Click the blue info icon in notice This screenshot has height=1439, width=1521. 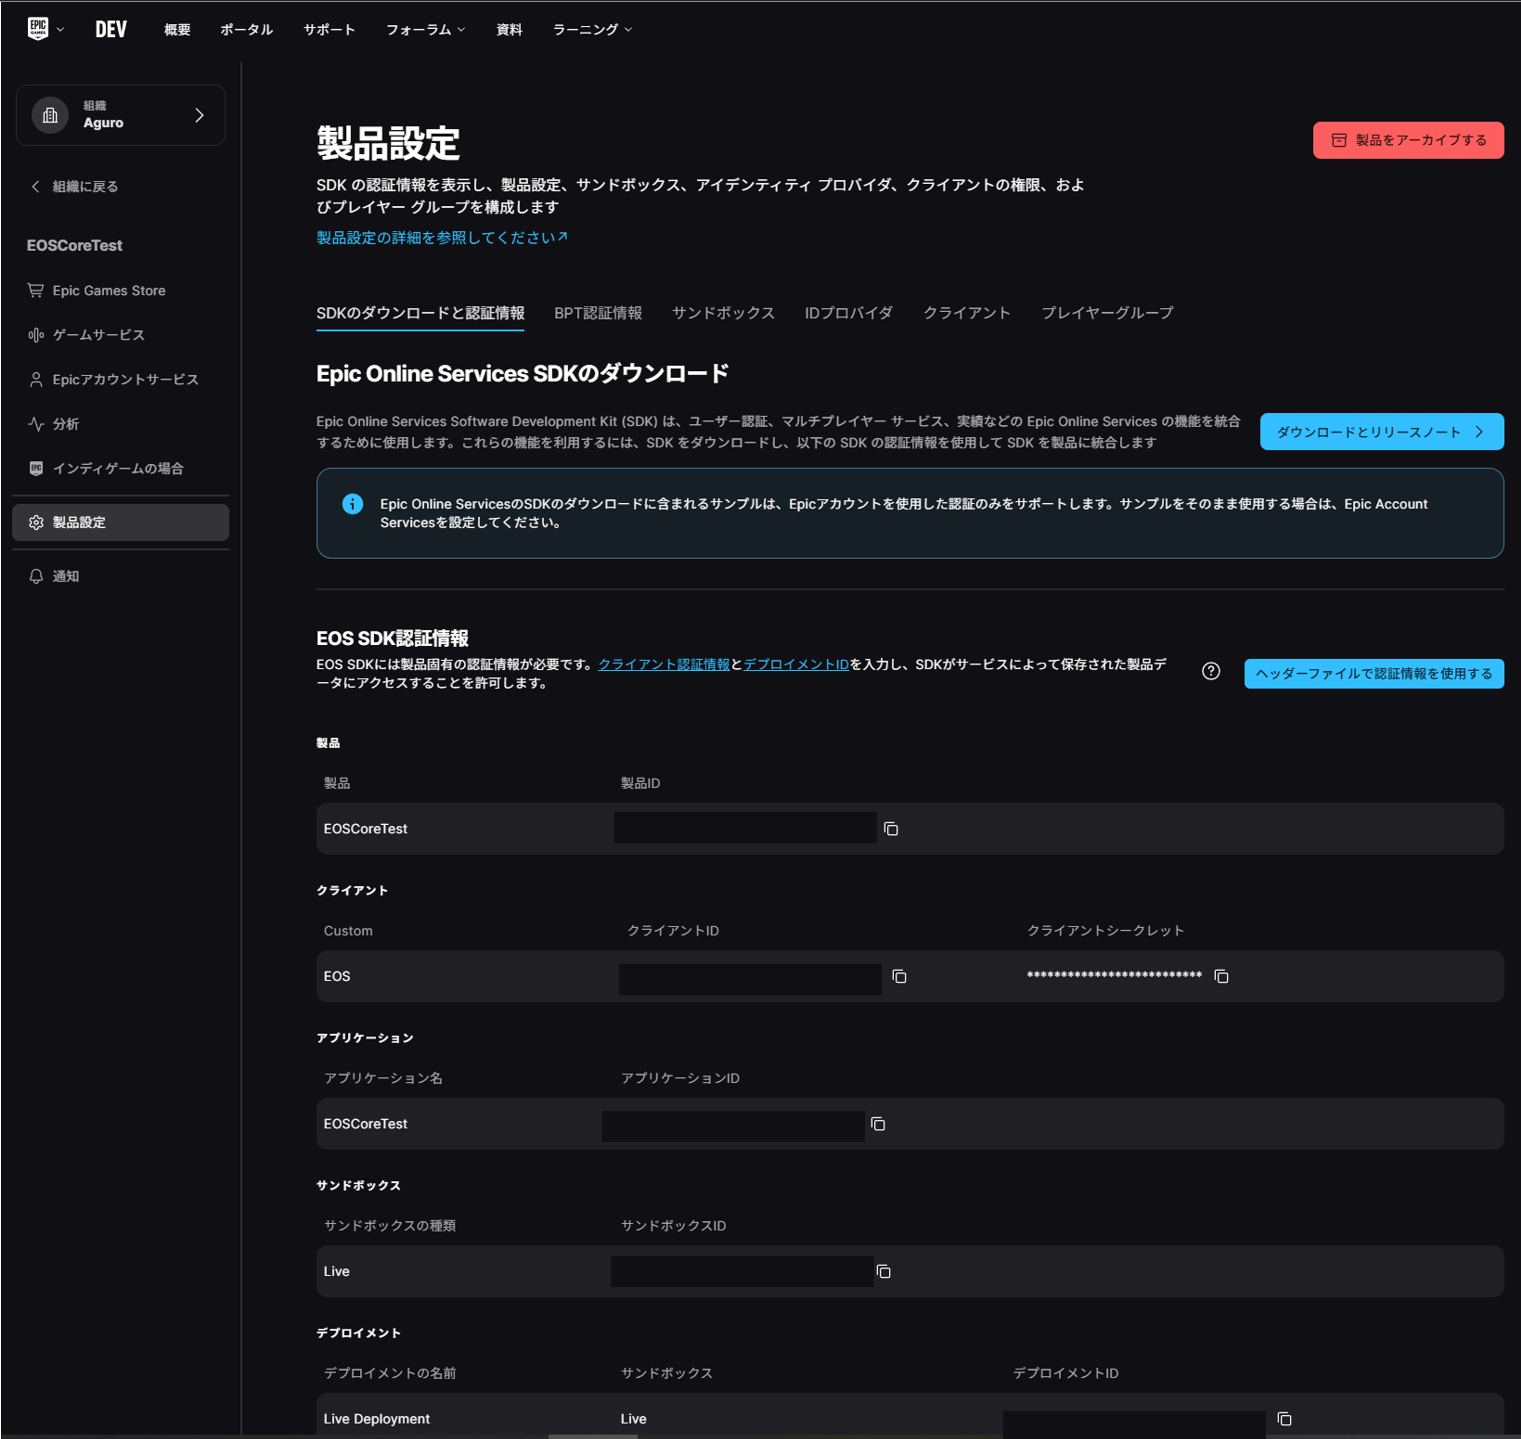(352, 504)
